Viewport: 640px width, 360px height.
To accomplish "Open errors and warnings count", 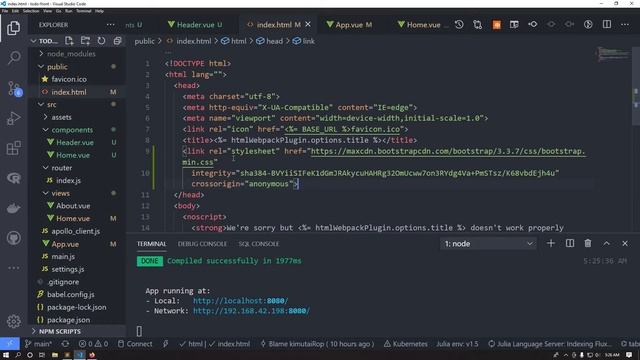I will point(93,344).
